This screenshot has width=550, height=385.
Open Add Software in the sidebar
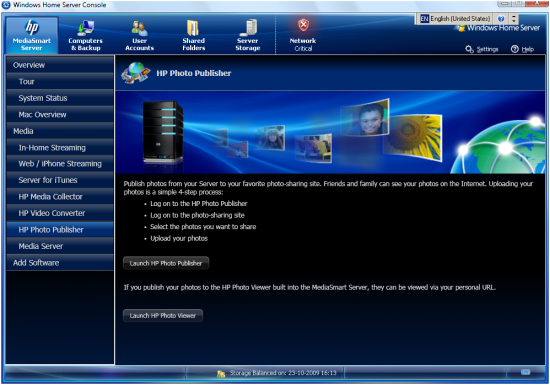click(60, 263)
